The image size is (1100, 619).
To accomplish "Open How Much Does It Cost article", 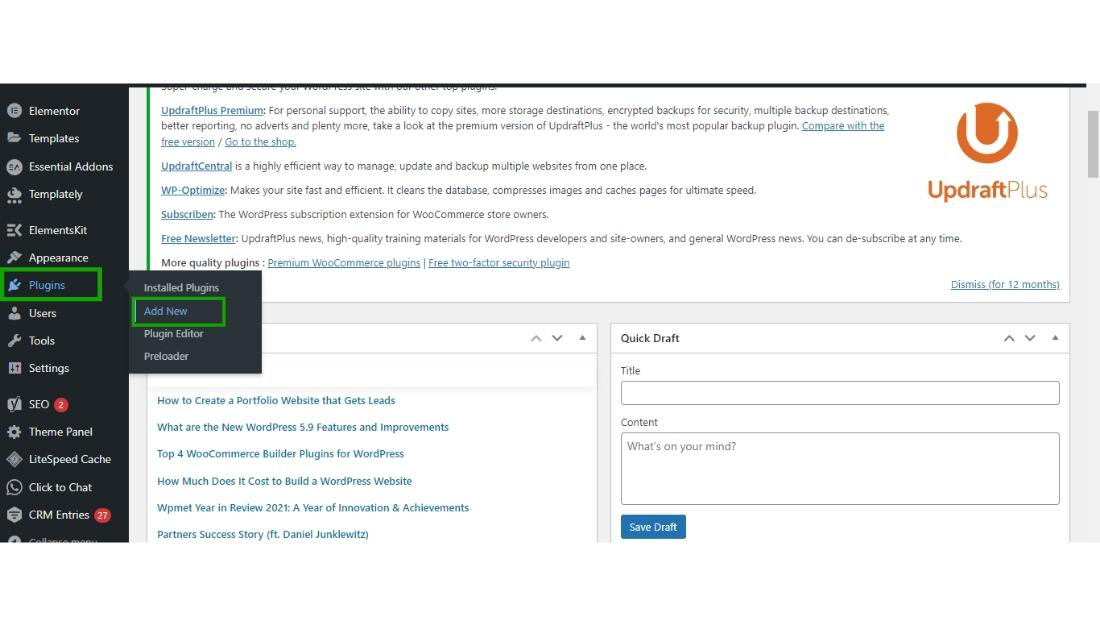I will click(284, 481).
